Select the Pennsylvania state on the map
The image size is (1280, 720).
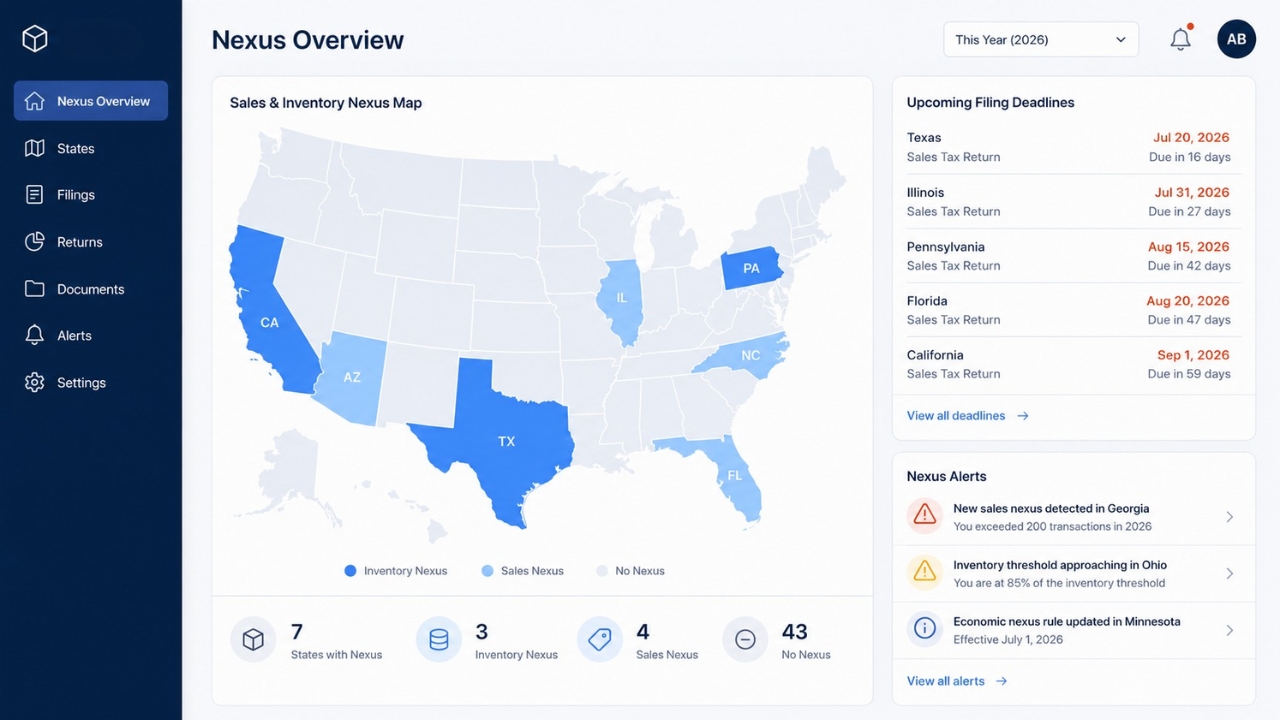tap(752, 268)
